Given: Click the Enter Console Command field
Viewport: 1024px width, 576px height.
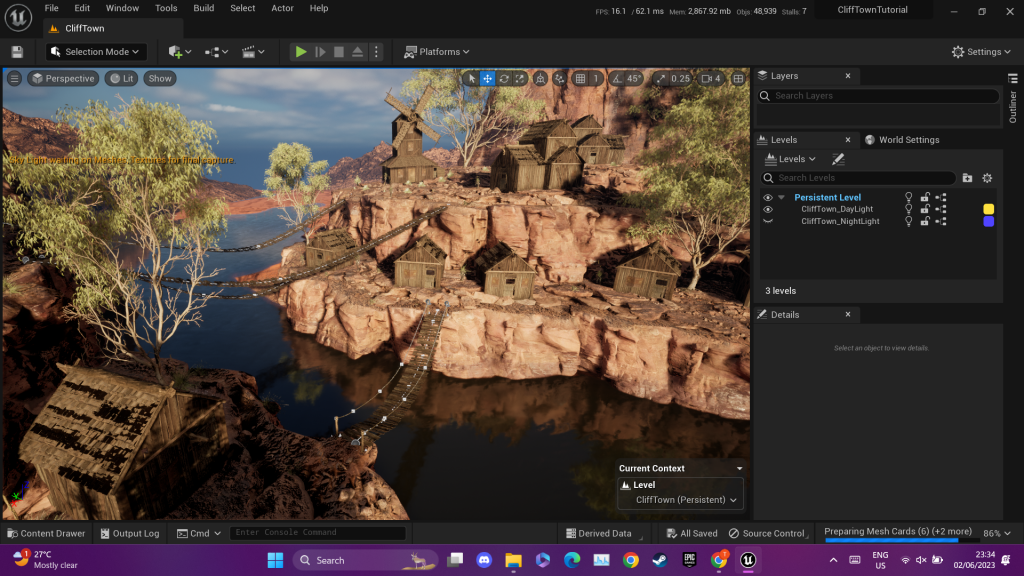Looking at the screenshot, I should [318, 533].
